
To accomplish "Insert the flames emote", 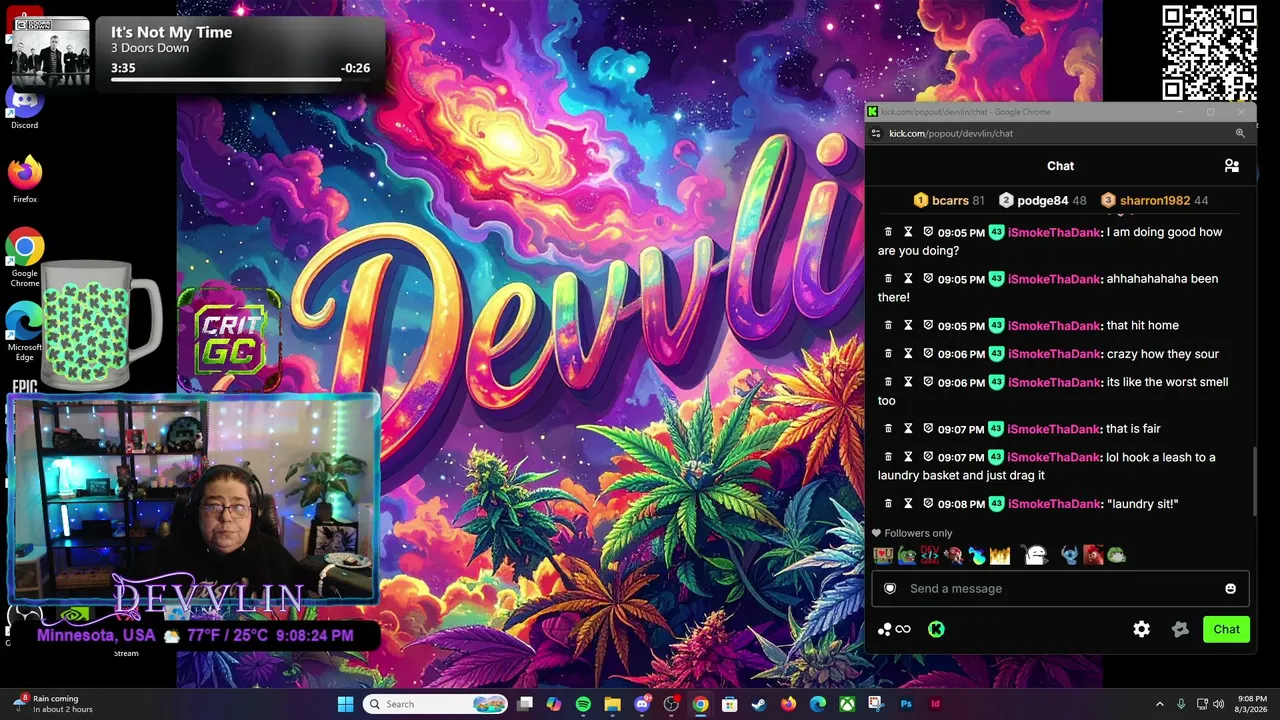I will [x=1000, y=555].
